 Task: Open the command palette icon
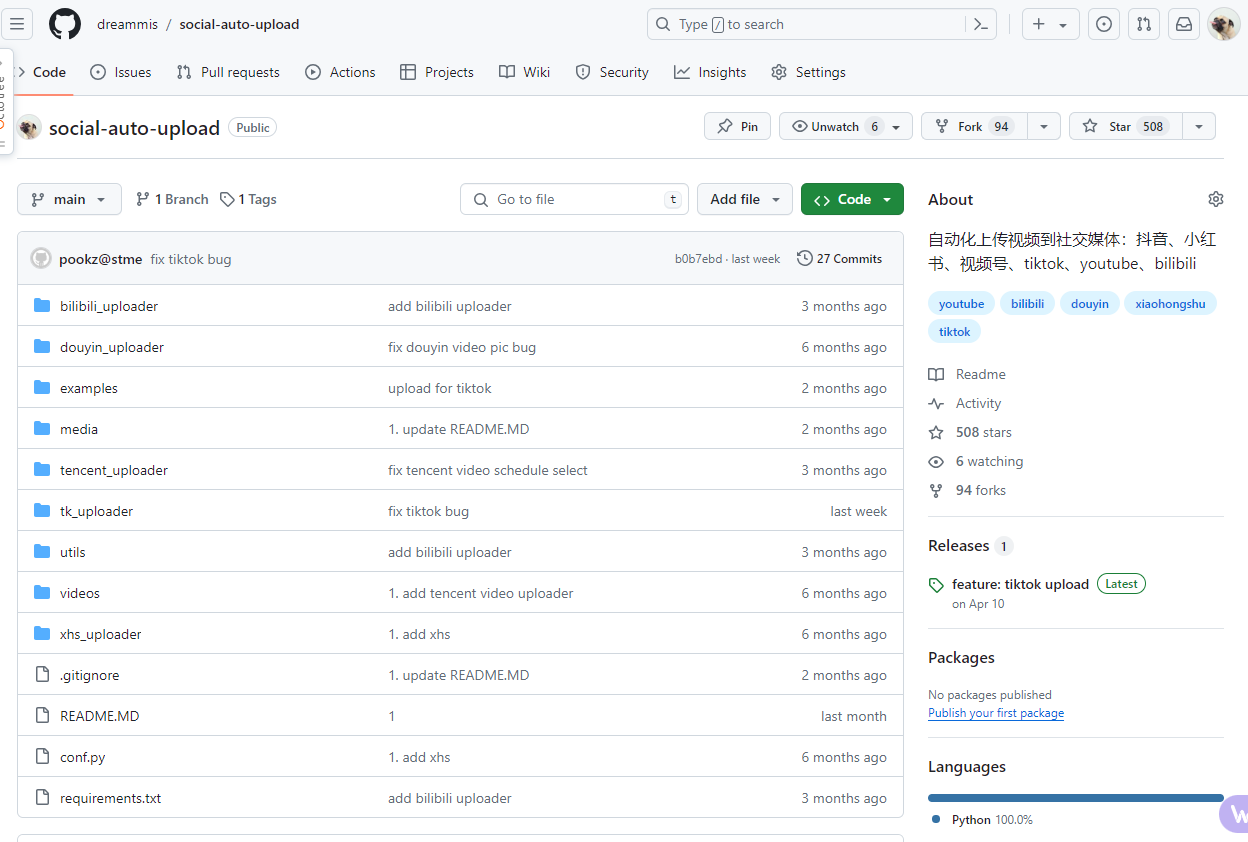click(980, 24)
